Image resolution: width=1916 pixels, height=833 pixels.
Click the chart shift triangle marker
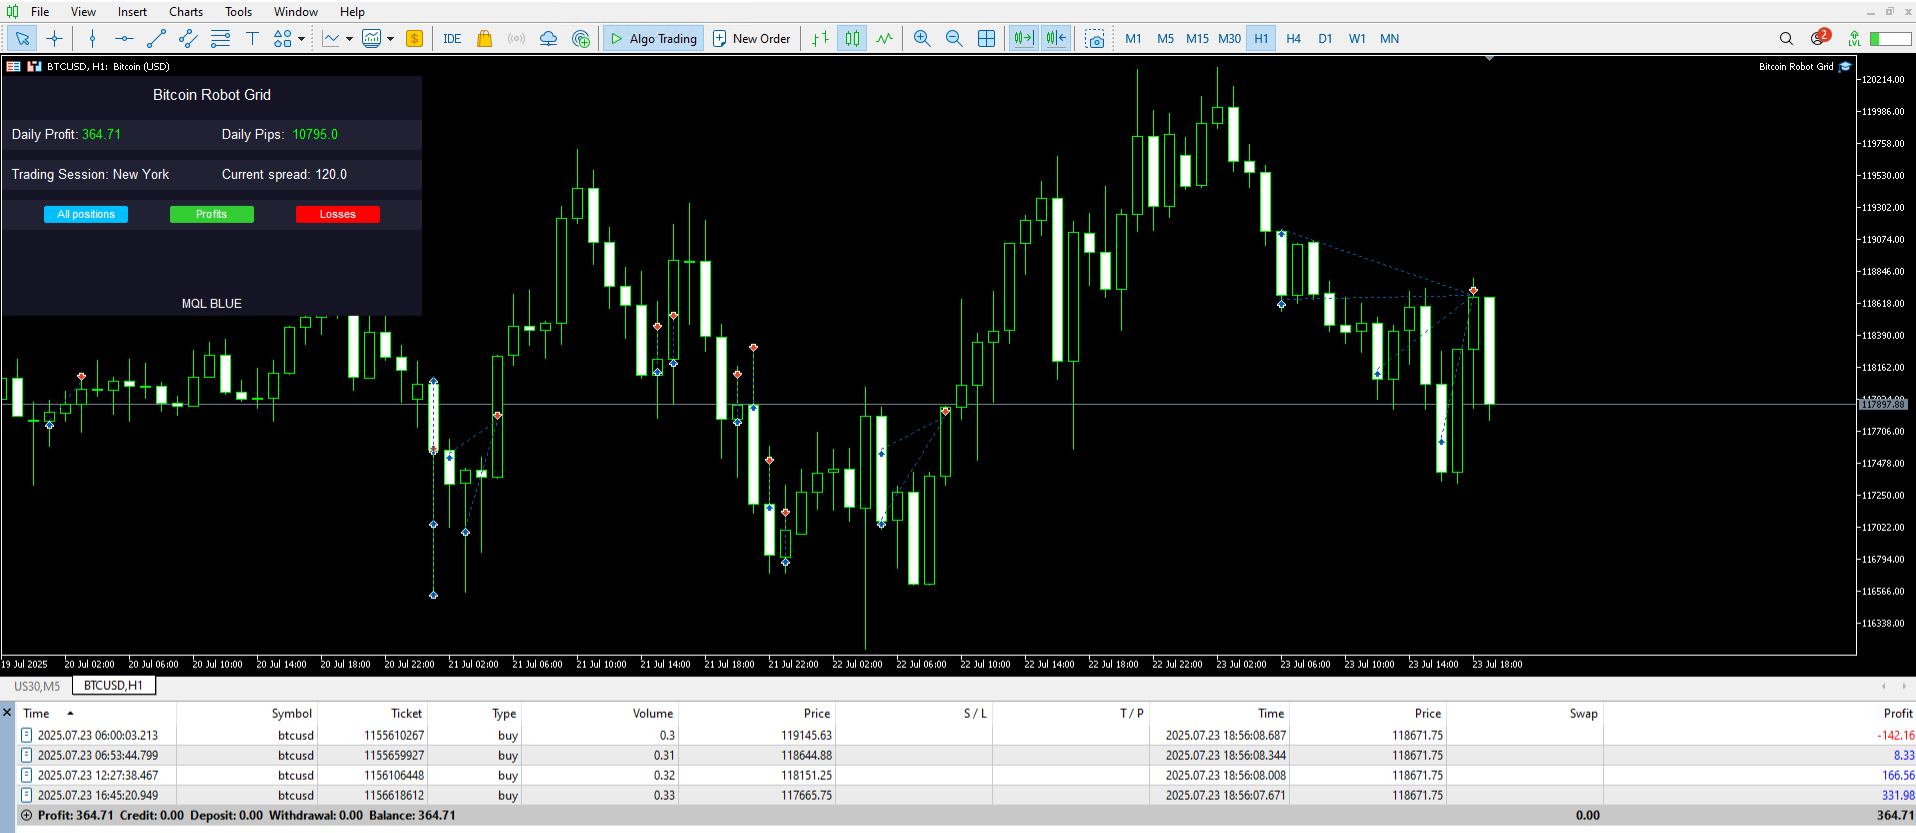pos(1489,58)
